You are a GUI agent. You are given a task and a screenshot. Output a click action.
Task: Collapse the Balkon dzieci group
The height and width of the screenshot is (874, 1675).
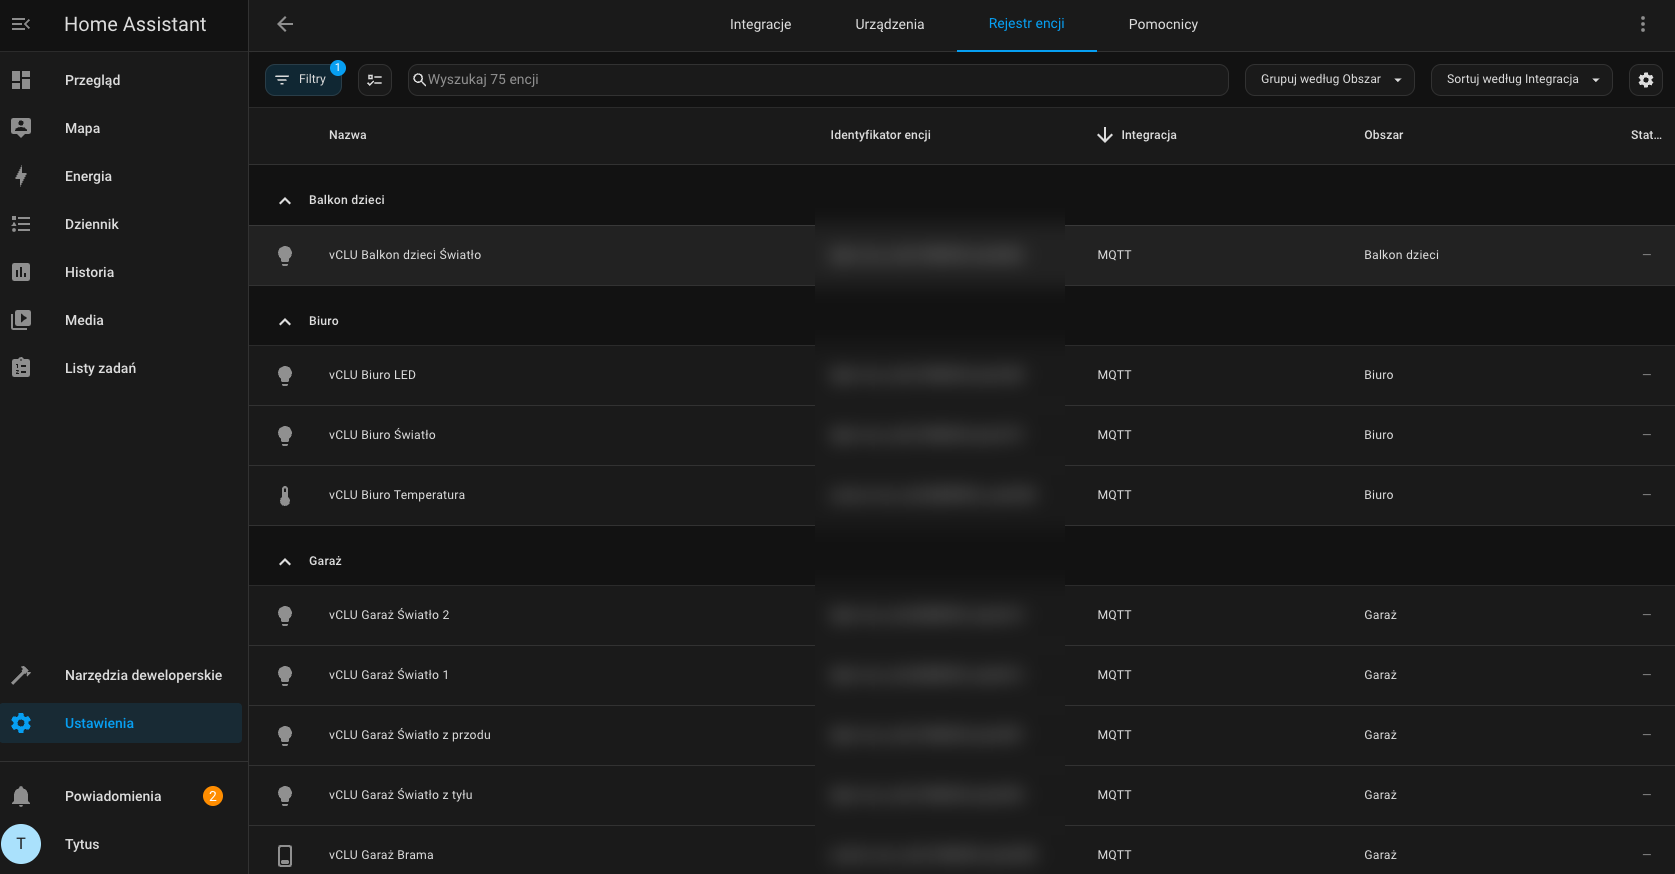[285, 201]
